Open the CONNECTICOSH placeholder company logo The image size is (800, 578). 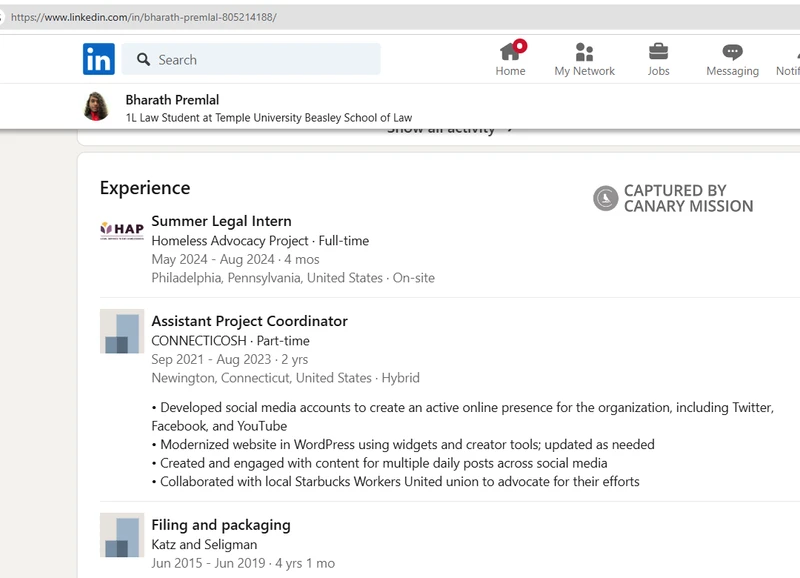pos(122,331)
